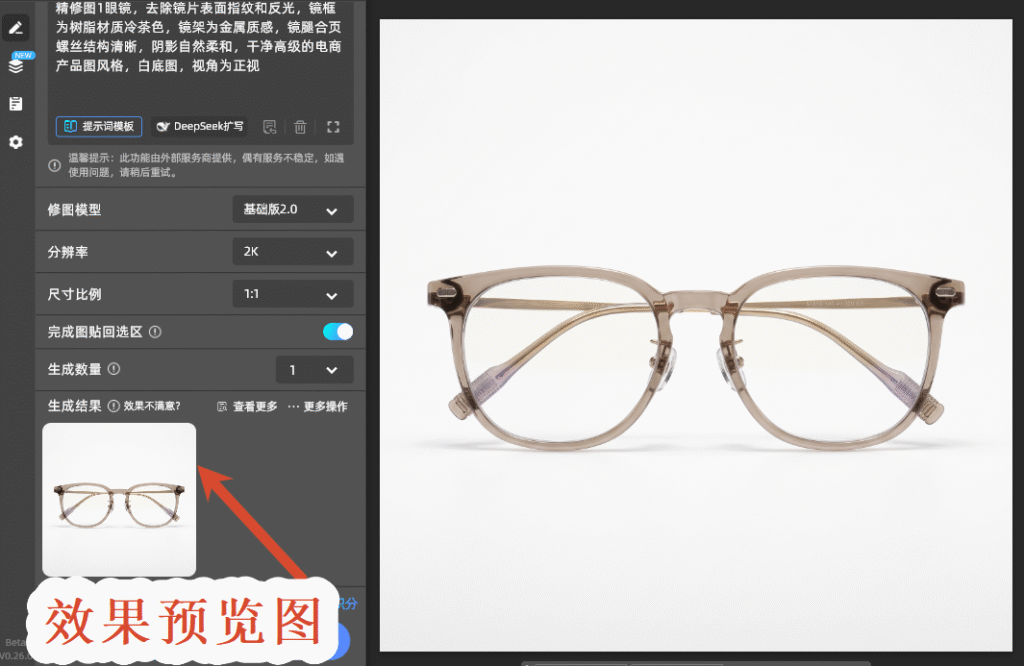1024x666 pixels.
Task: Click the large glasses preview image
Action: [696, 335]
